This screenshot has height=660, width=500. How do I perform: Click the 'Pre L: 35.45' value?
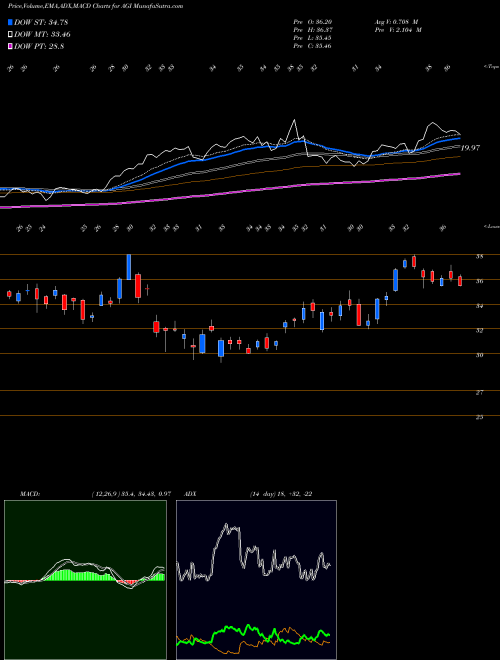313,38
